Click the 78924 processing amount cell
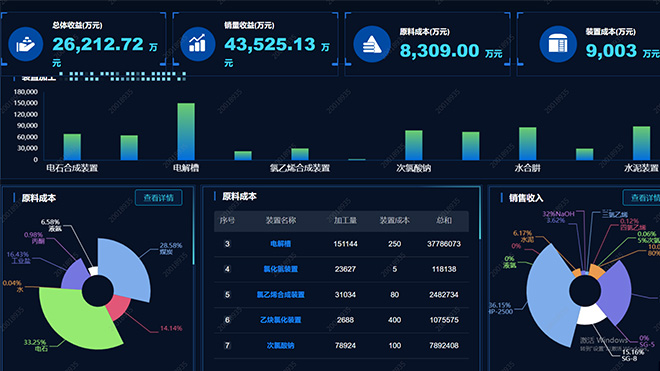660x371 pixels. tap(345, 345)
